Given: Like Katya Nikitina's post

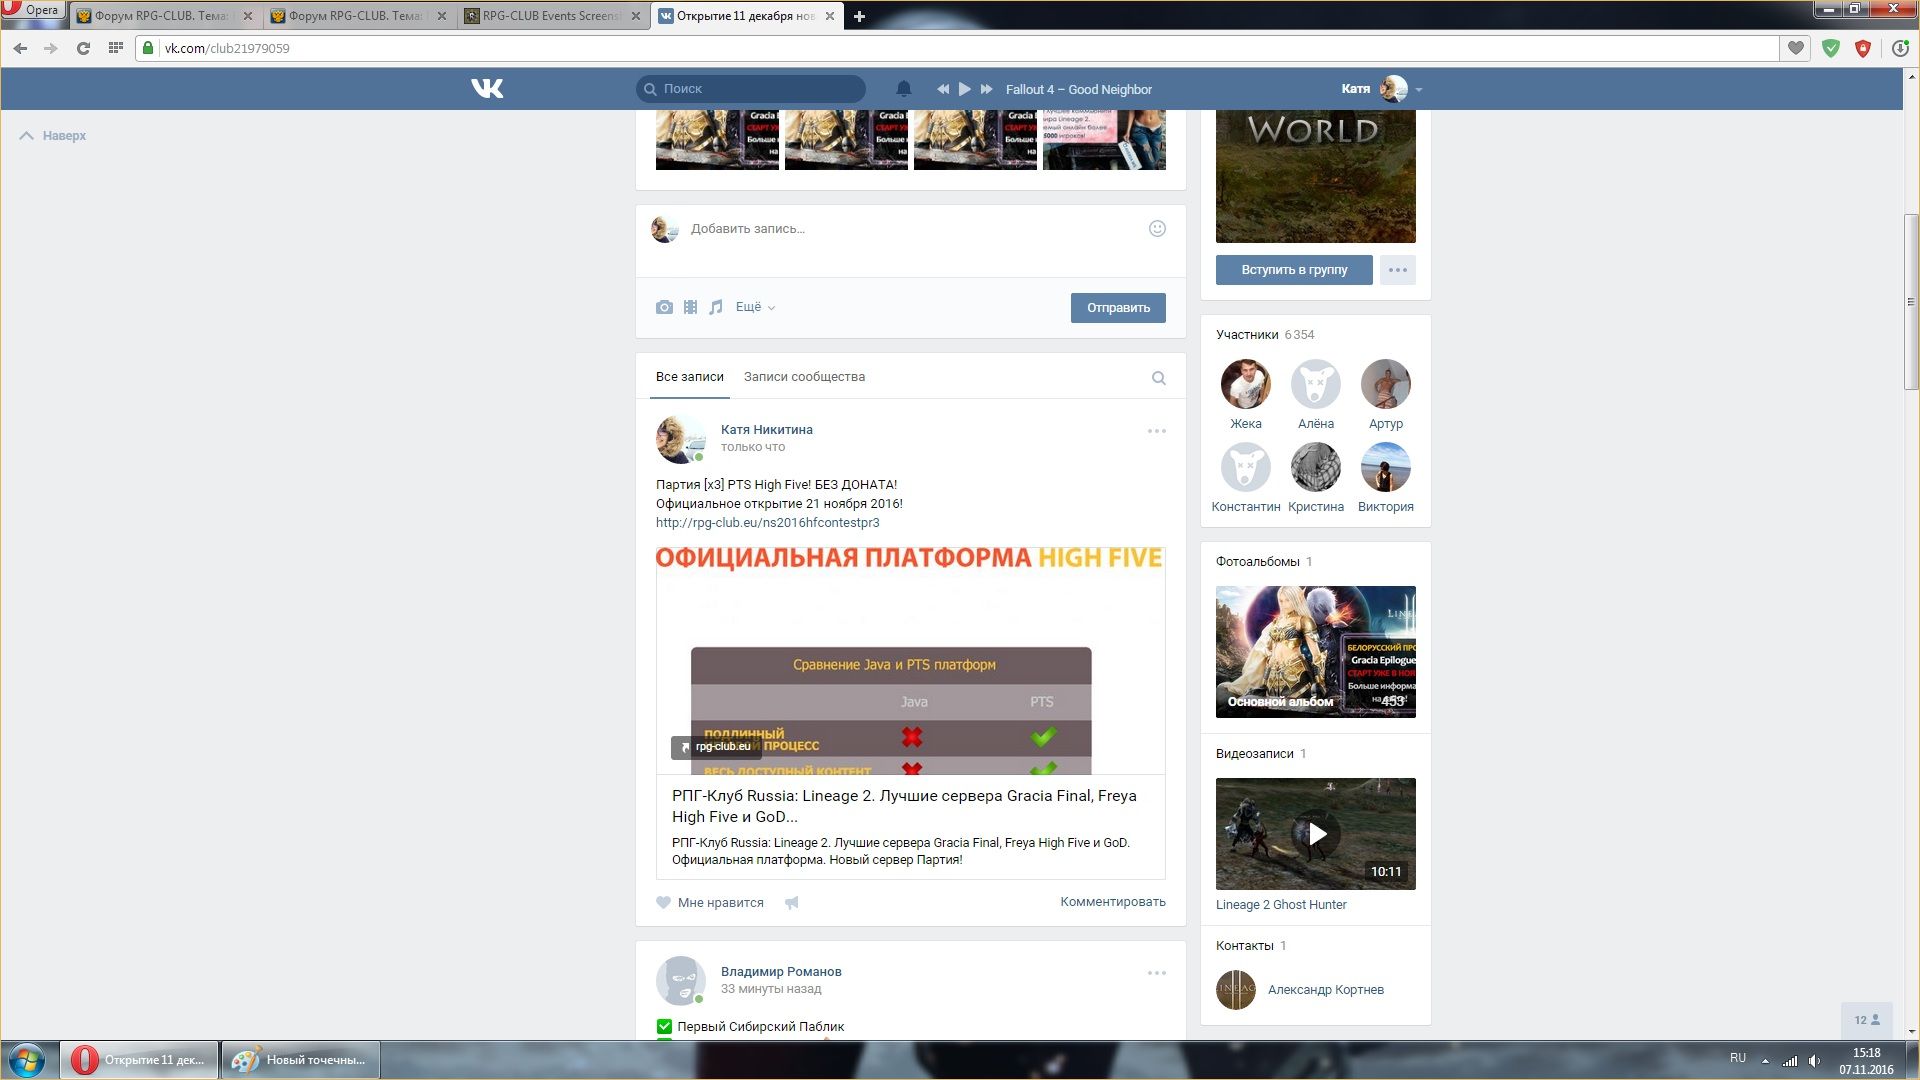Looking at the screenshot, I should click(710, 903).
